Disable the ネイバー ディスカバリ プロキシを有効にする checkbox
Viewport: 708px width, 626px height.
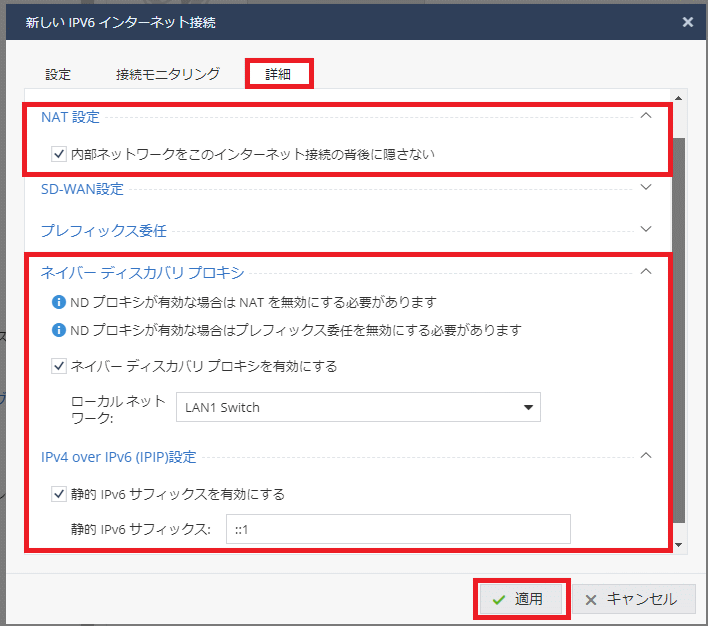[59, 366]
